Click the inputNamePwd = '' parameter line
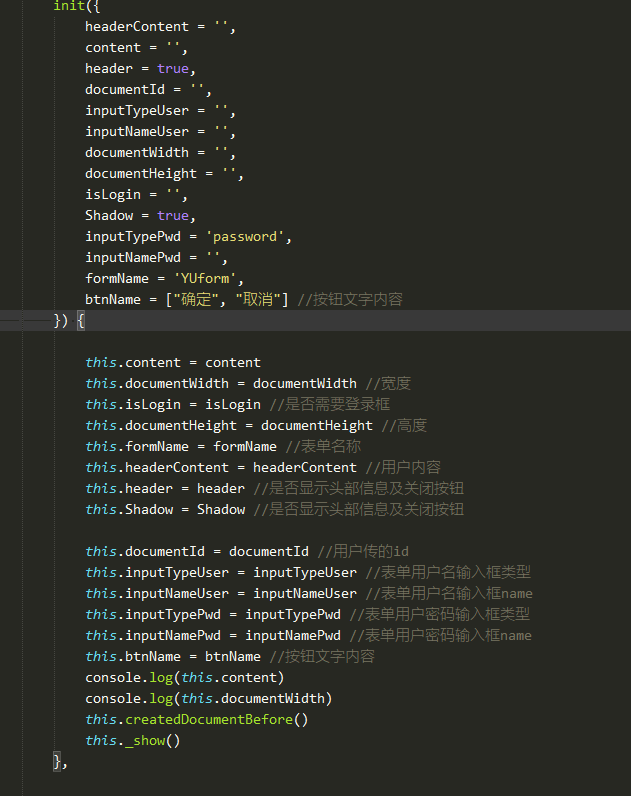 coord(156,258)
